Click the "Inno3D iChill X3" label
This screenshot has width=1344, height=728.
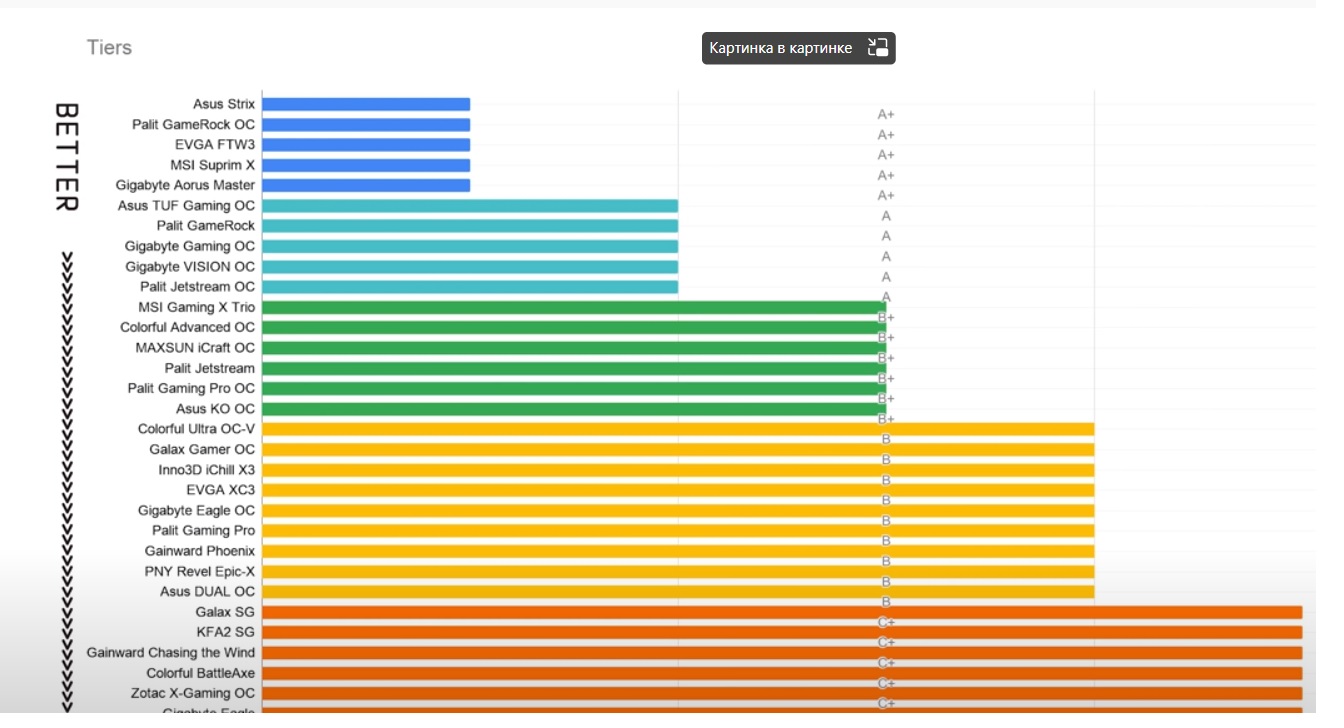pyautogui.click(x=206, y=470)
